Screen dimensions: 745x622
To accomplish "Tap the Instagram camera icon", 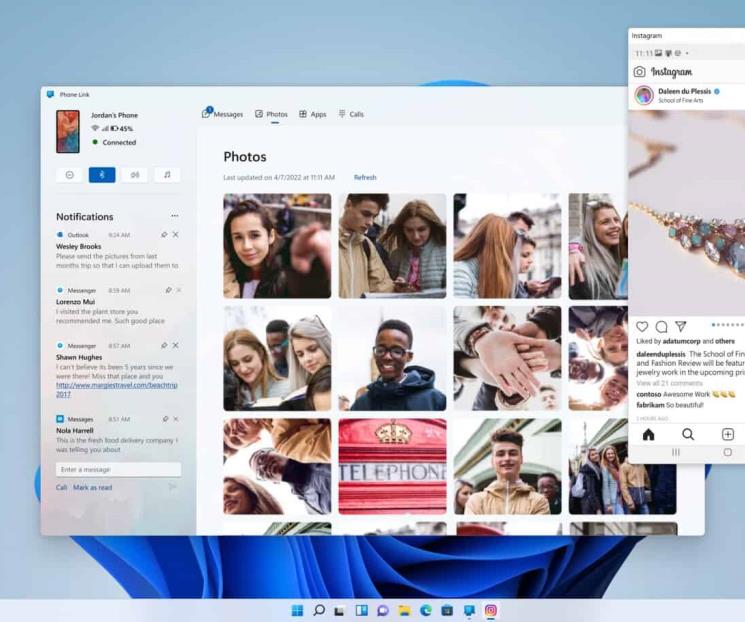I will (640, 72).
